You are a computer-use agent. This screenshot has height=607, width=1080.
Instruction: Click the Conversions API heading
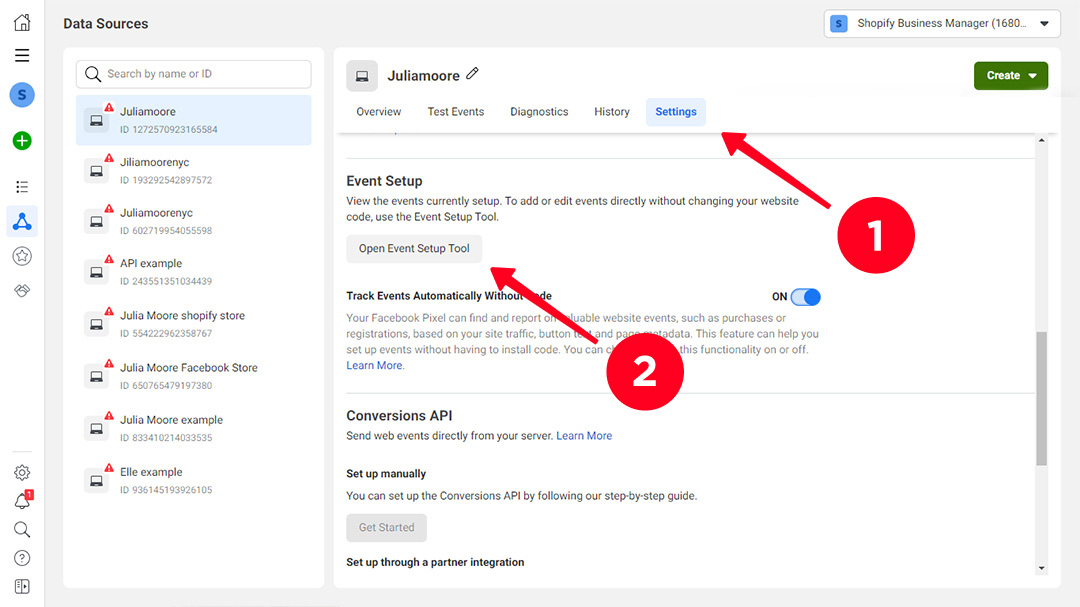pos(399,415)
